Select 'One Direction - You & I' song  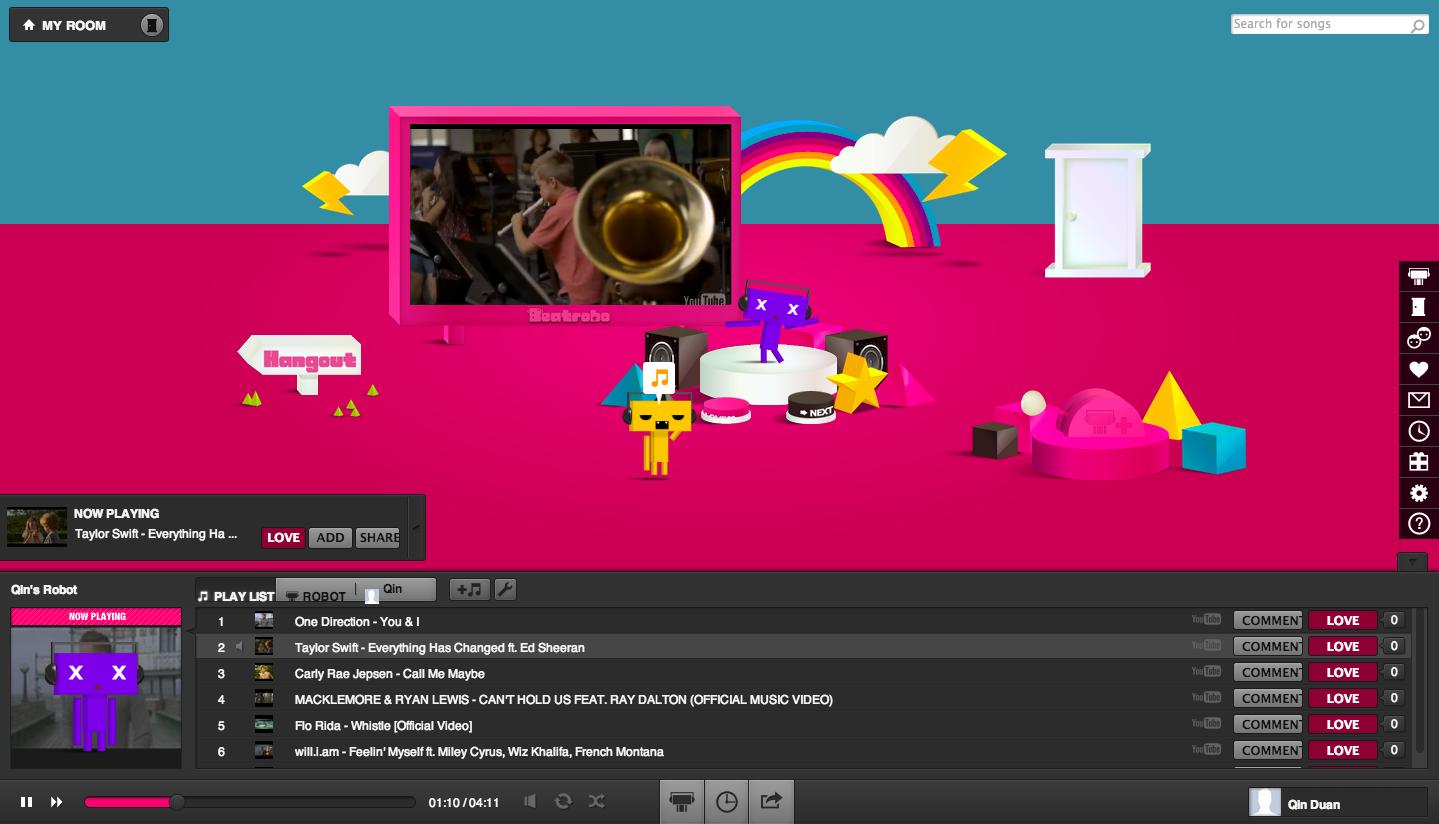(x=357, y=621)
